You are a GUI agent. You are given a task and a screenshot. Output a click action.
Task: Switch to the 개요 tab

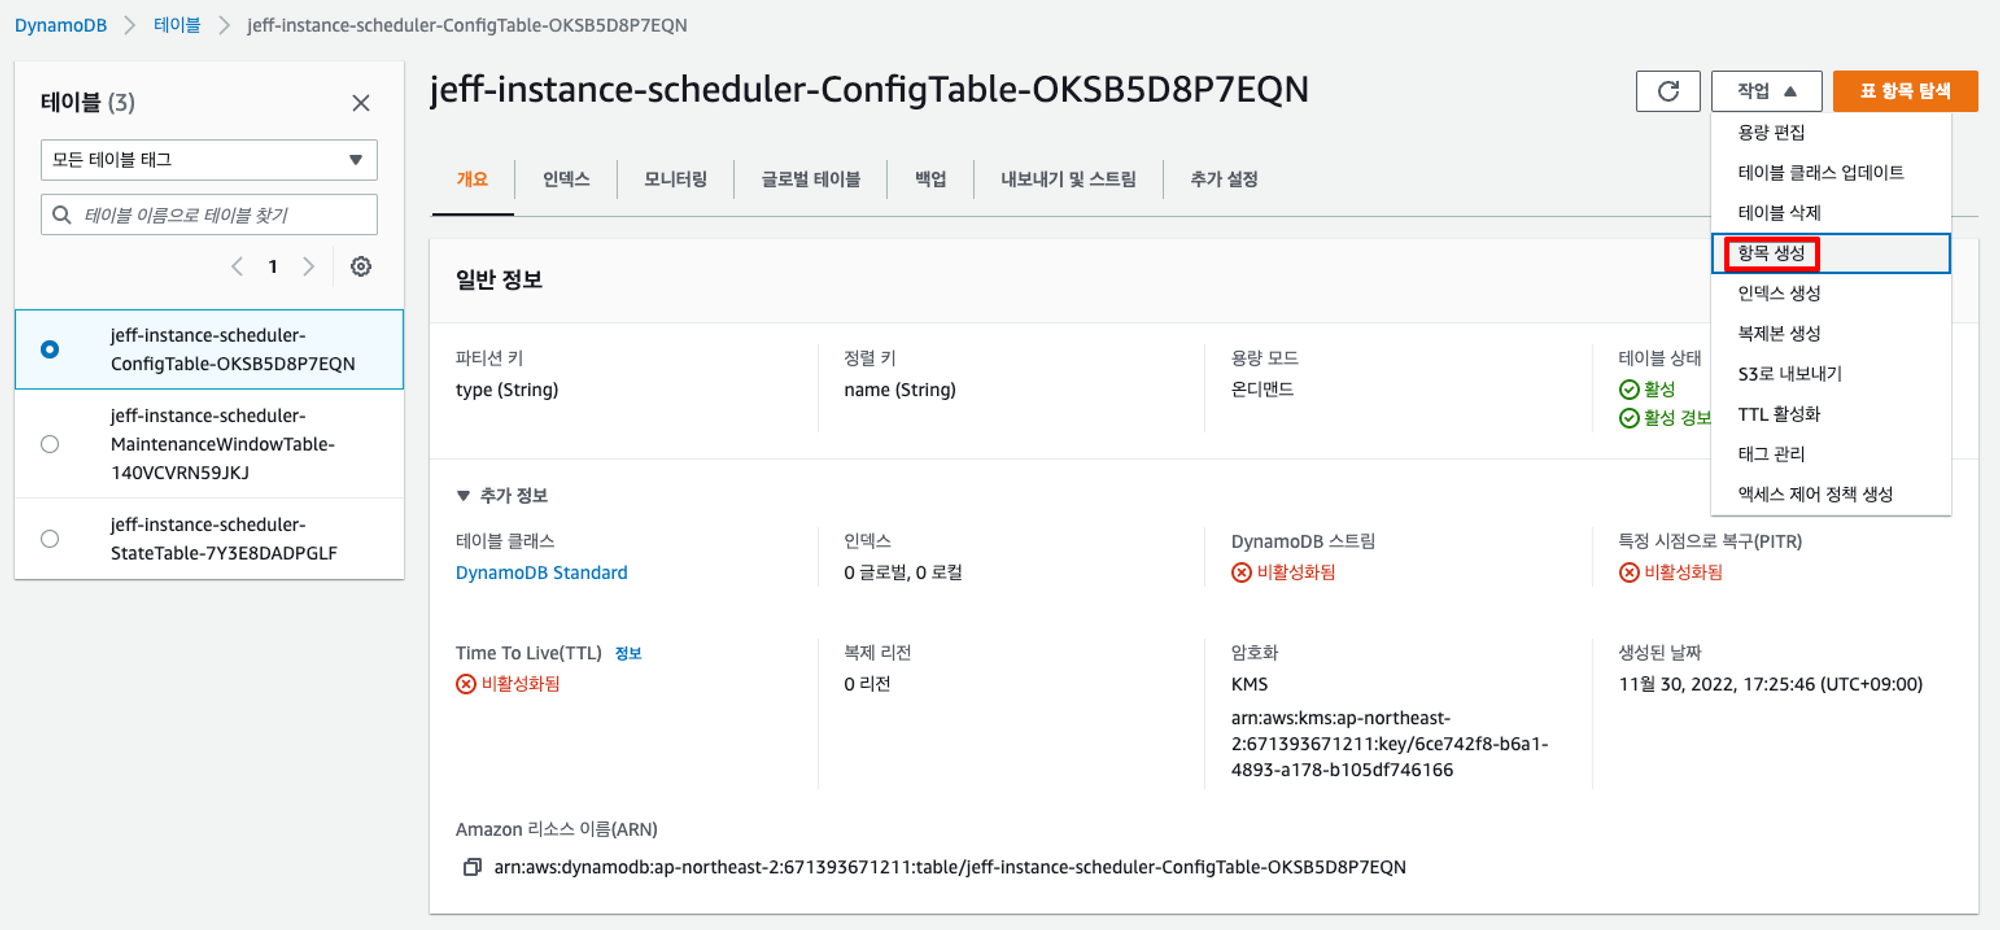click(x=472, y=180)
